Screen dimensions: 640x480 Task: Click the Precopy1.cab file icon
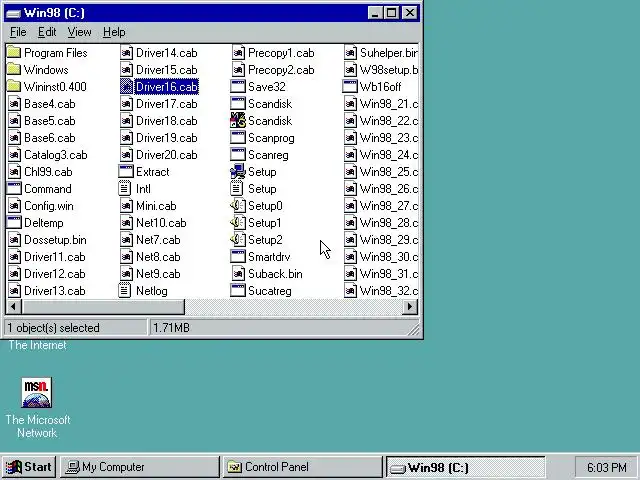point(238,53)
